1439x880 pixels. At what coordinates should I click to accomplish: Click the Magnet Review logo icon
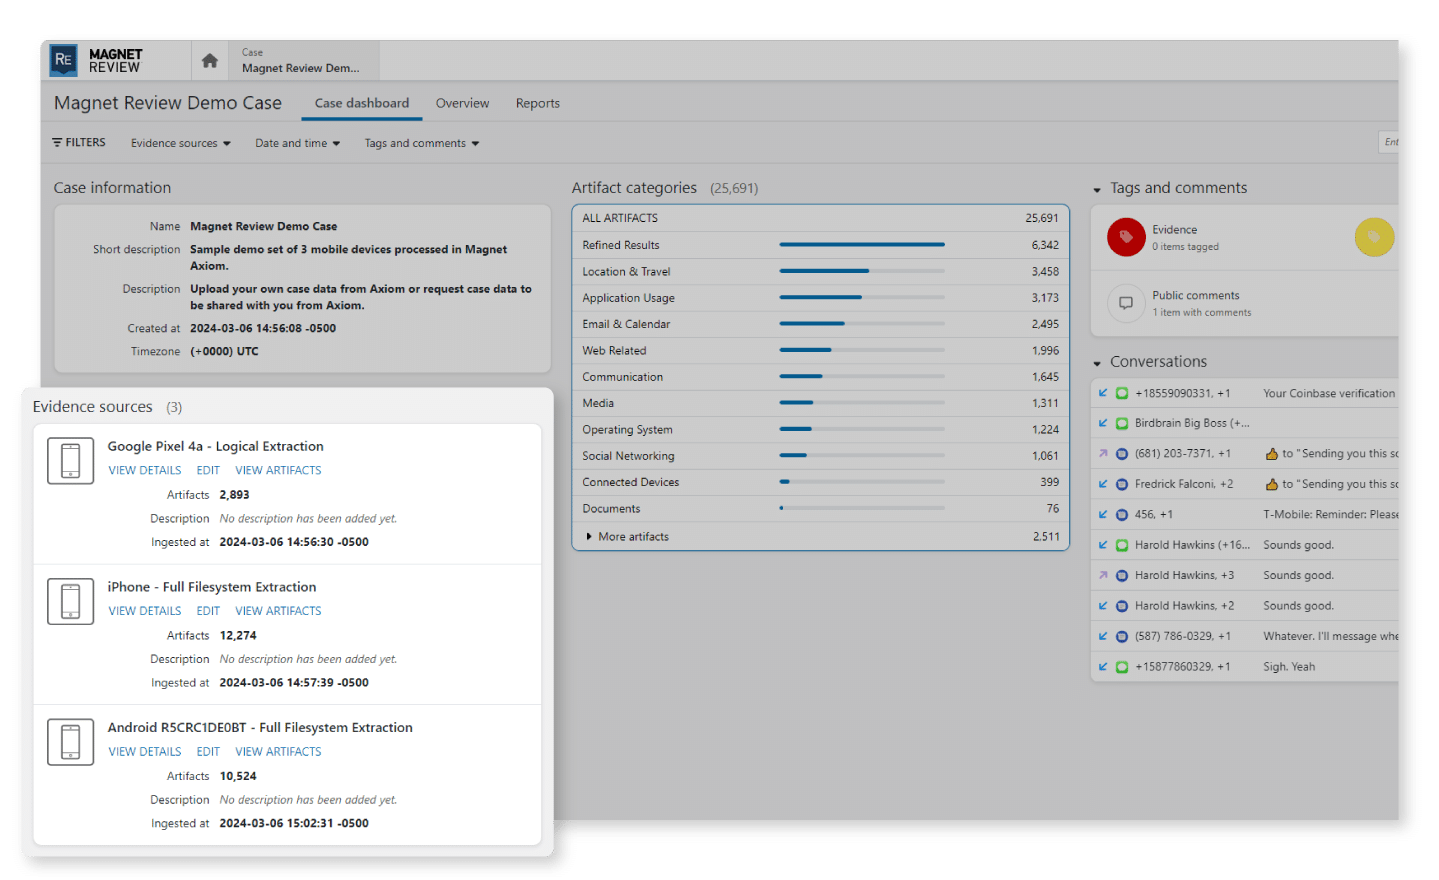pyautogui.click(x=64, y=60)
